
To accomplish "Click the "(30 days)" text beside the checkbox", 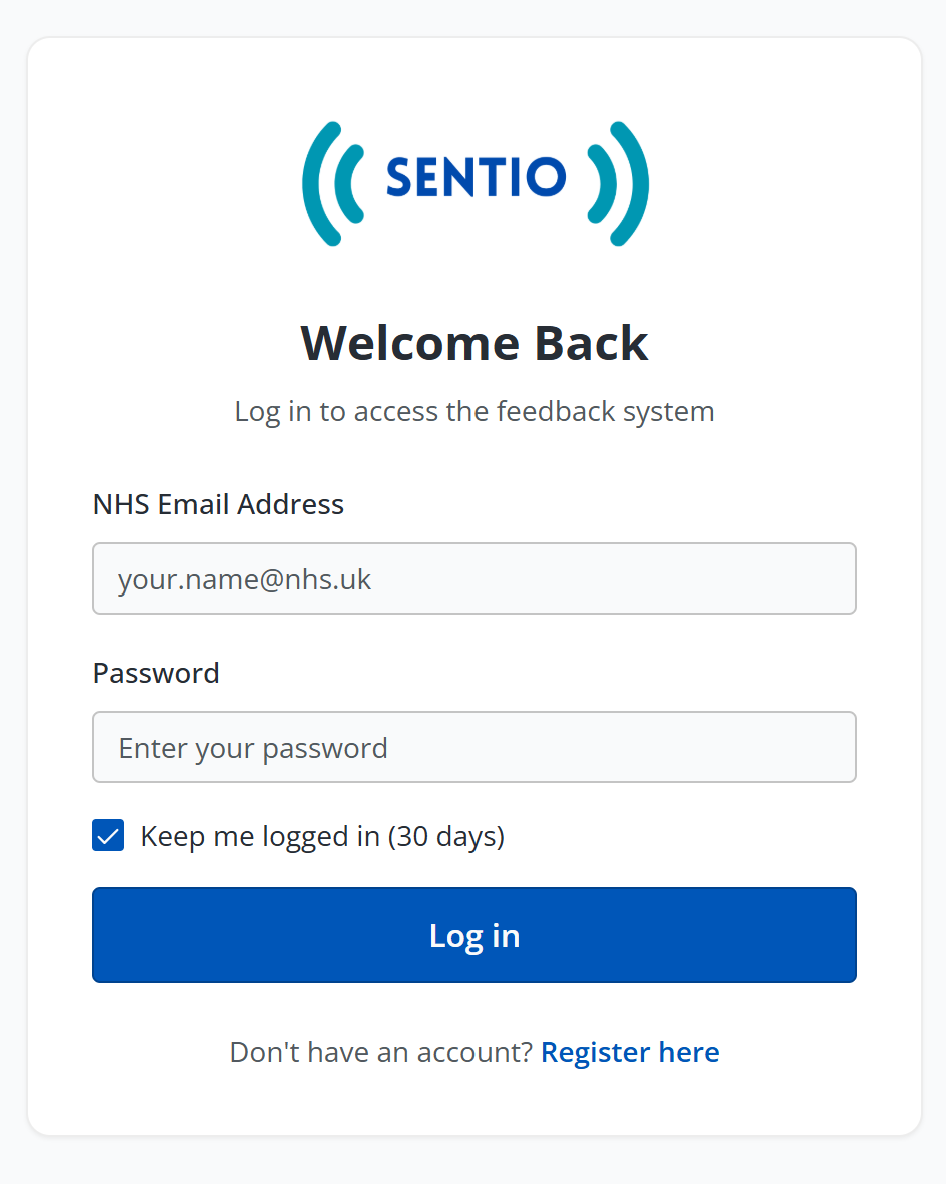I will coord(446,836).
